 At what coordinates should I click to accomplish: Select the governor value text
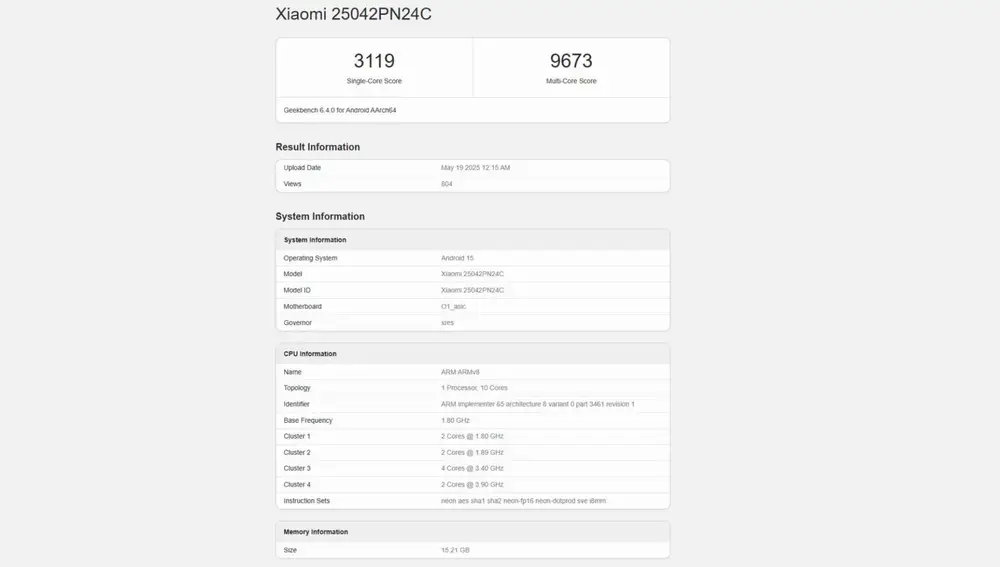pos(448,323)
